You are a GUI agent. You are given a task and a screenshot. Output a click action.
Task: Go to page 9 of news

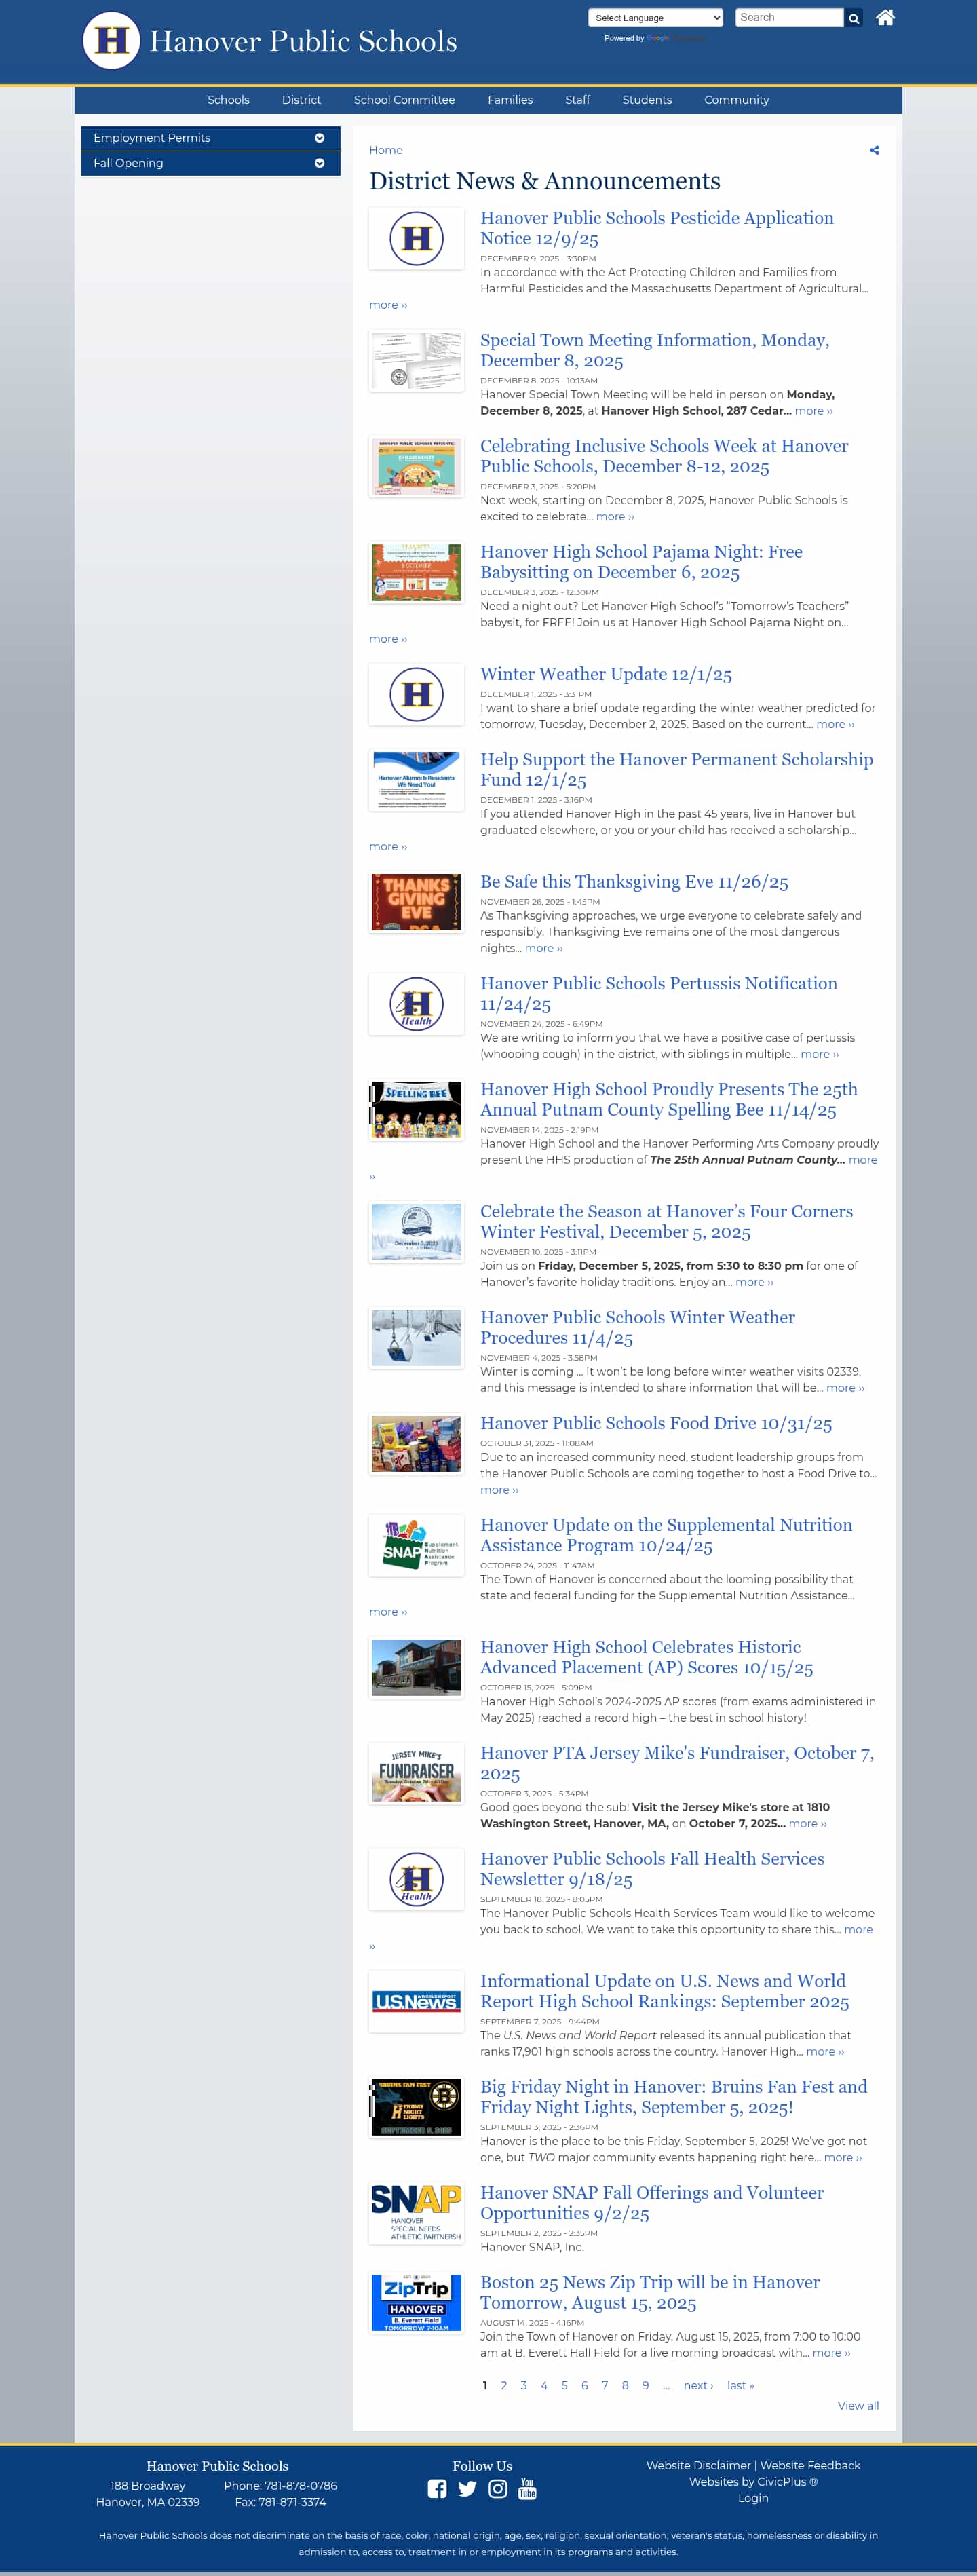tap(645, 2386)
